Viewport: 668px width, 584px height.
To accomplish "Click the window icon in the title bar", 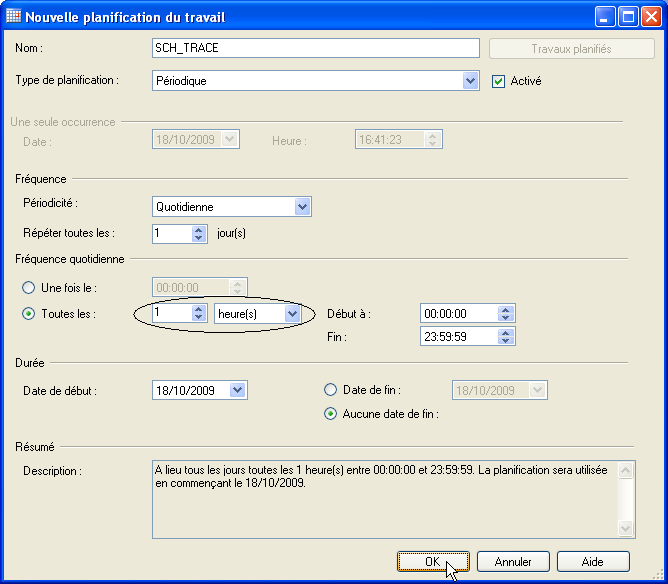I will (x=12, y=17).
